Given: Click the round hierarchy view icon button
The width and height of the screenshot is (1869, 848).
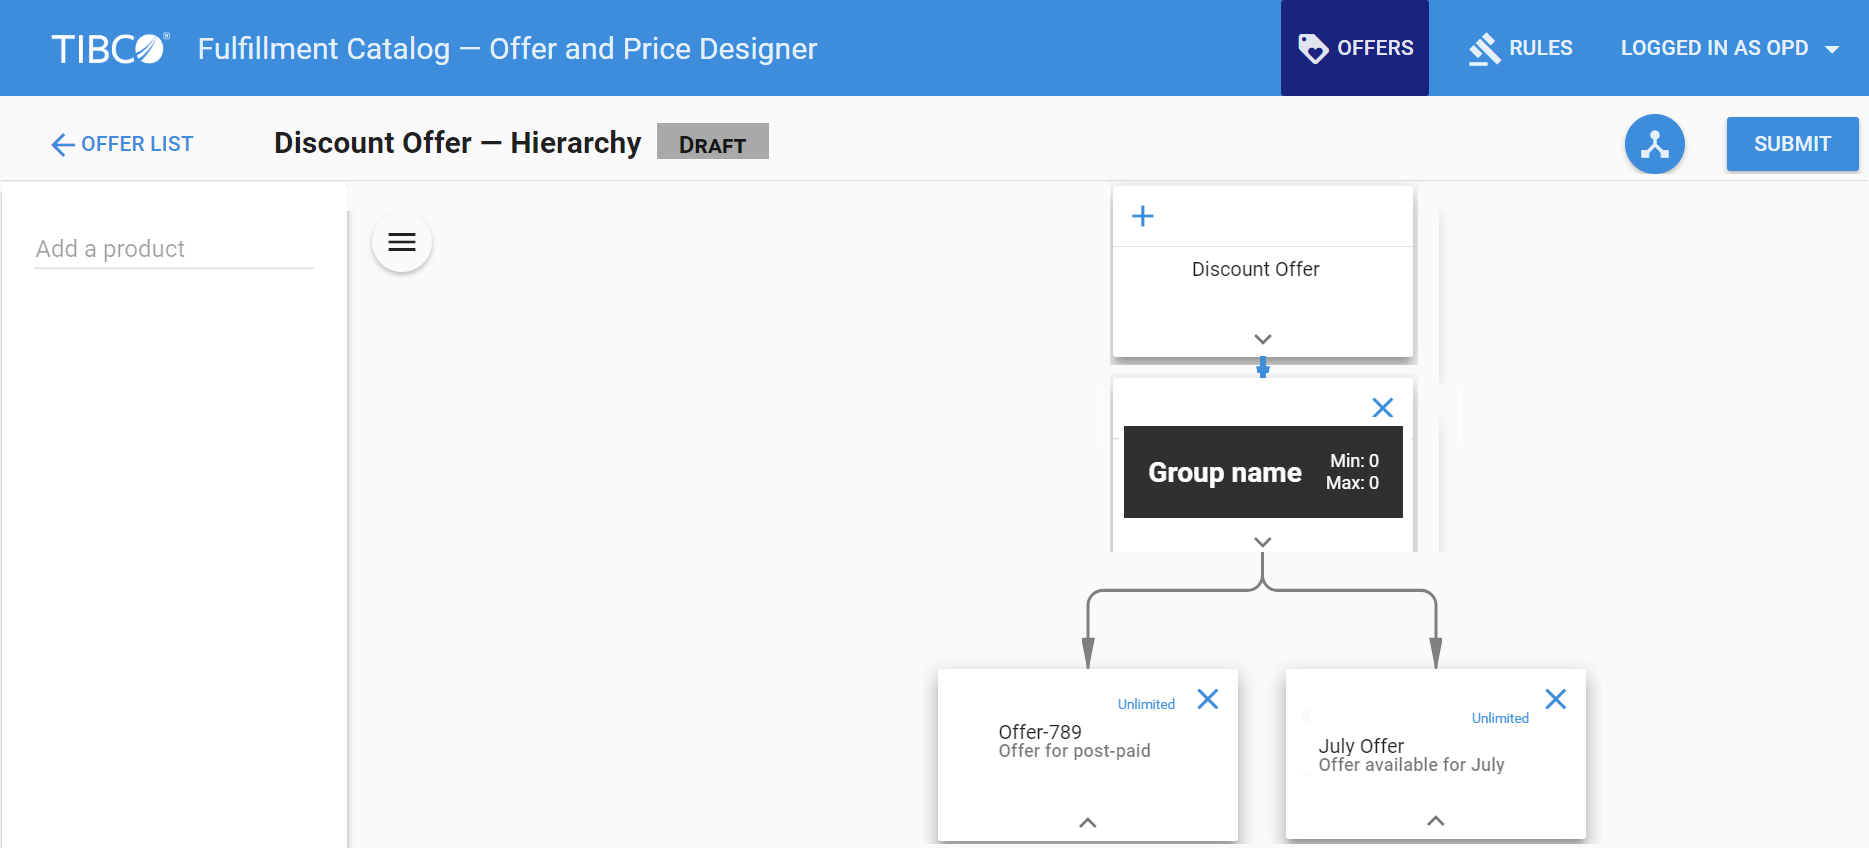Looking at the screenshot, I should click(x=1654, y=144).
